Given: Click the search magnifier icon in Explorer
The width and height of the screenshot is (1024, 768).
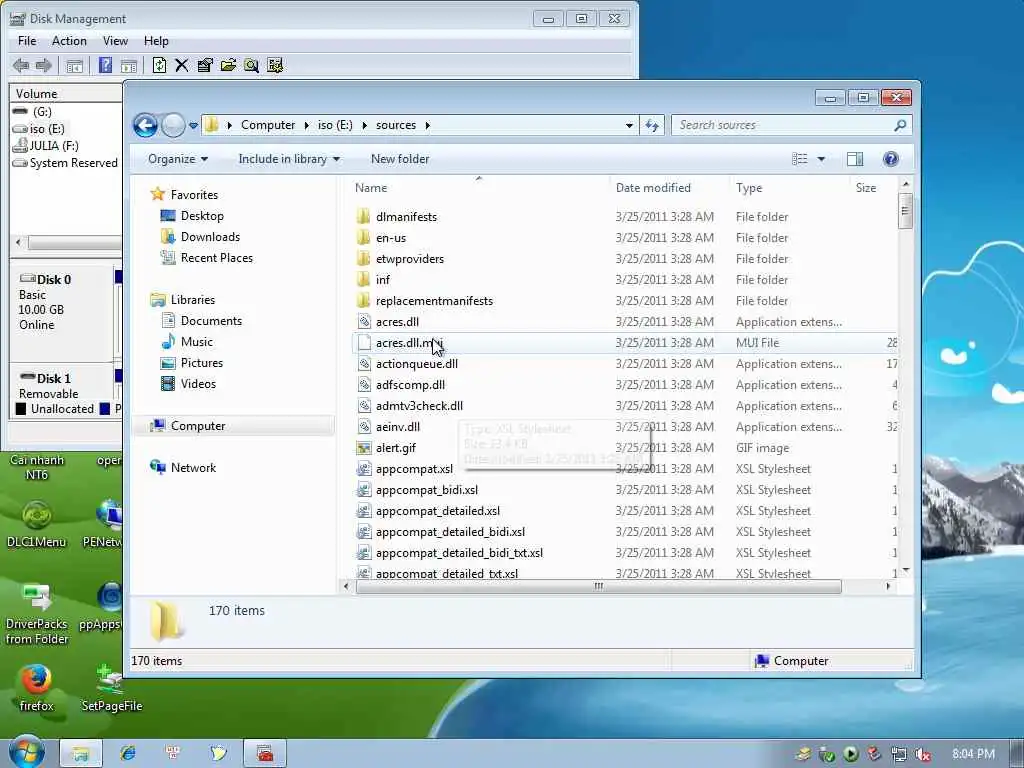Looking at the screenshot, I should pos(900,125).
